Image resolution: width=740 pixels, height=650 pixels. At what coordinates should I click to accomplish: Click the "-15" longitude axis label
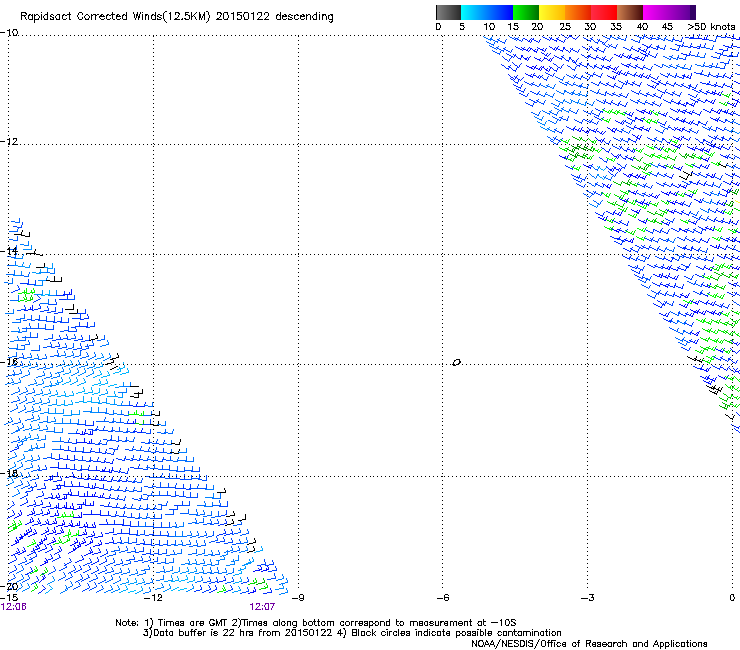point(9,598)
